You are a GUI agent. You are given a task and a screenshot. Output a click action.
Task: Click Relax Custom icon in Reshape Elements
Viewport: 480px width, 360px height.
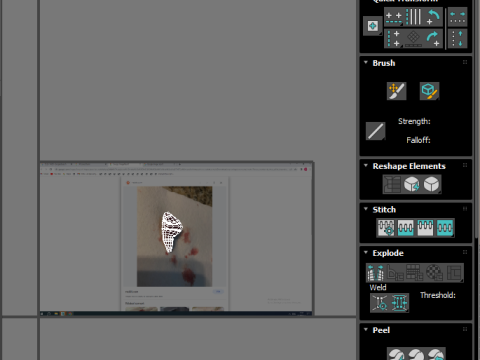[x=432, y=184]
